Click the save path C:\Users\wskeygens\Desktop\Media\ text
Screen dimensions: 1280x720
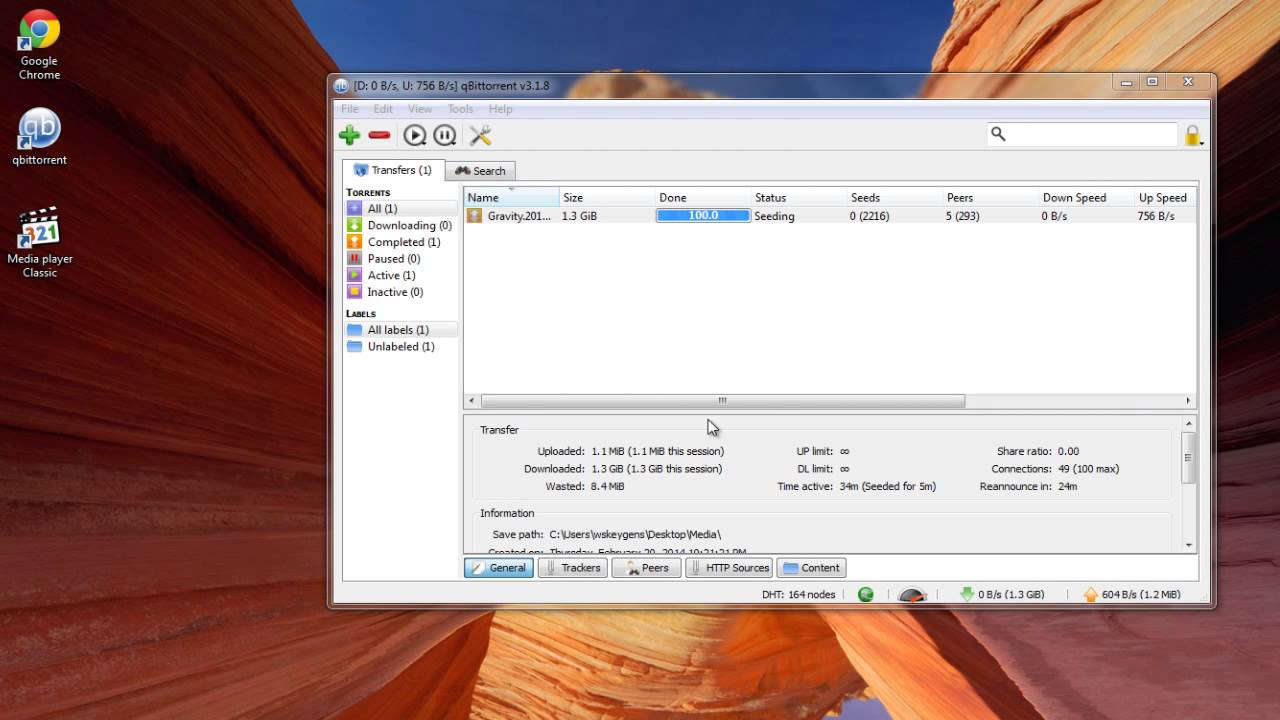coord(635,535)
